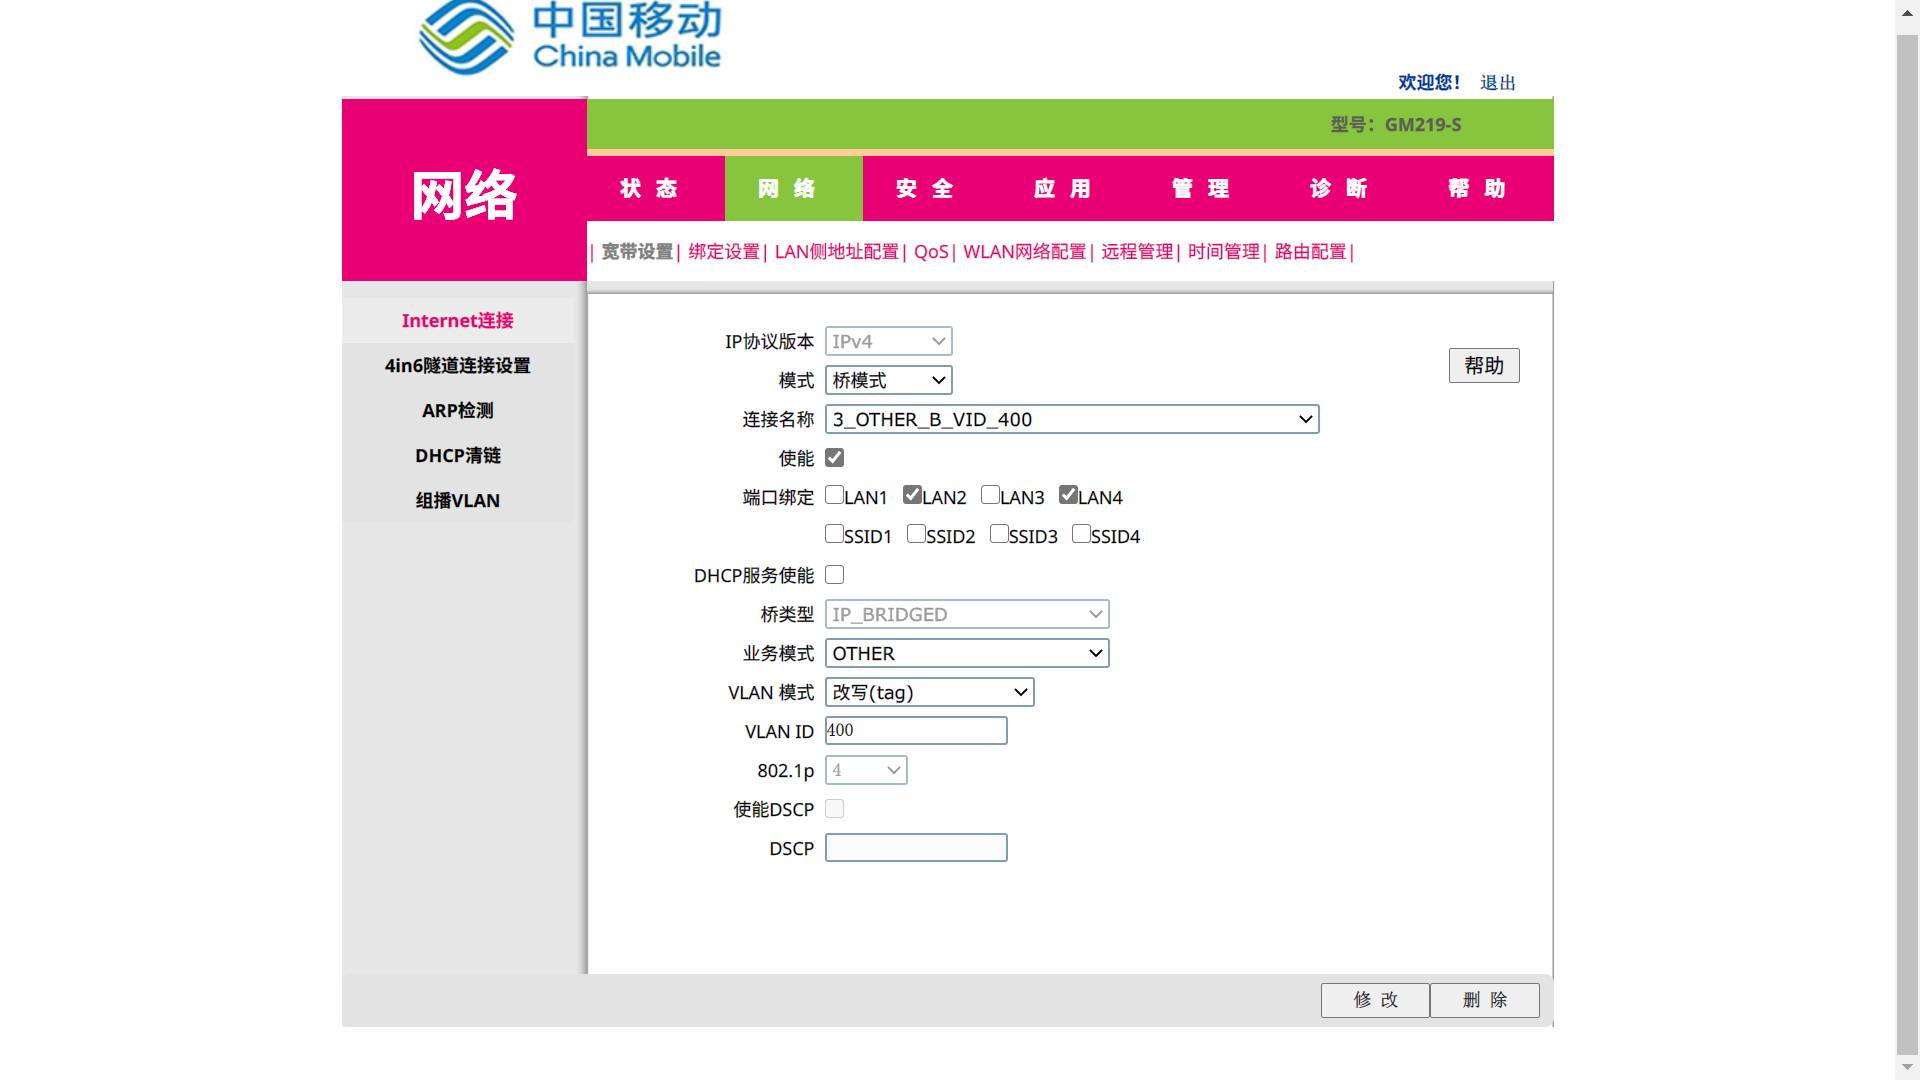This screenshot has width=1920, height=1080.
Task: Check the LAN1 port binding checkbox
Action: 834,495
